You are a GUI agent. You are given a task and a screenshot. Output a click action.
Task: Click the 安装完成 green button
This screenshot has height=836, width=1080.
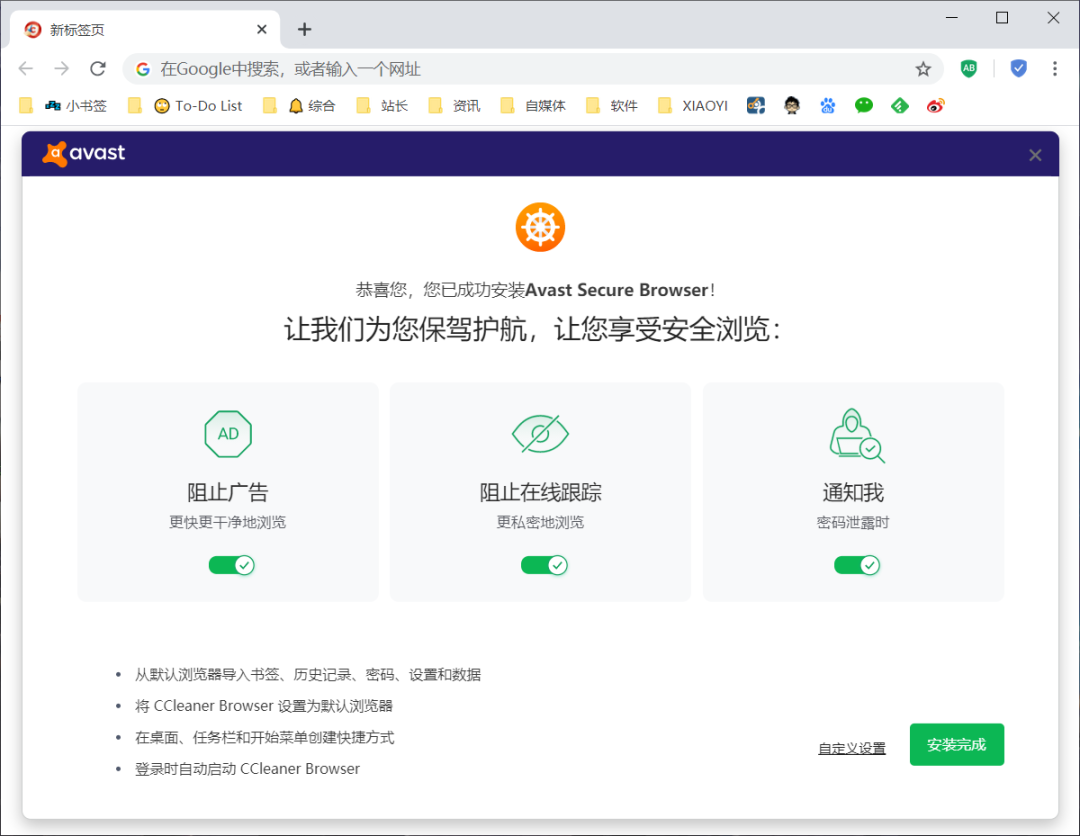click(956, 744)
